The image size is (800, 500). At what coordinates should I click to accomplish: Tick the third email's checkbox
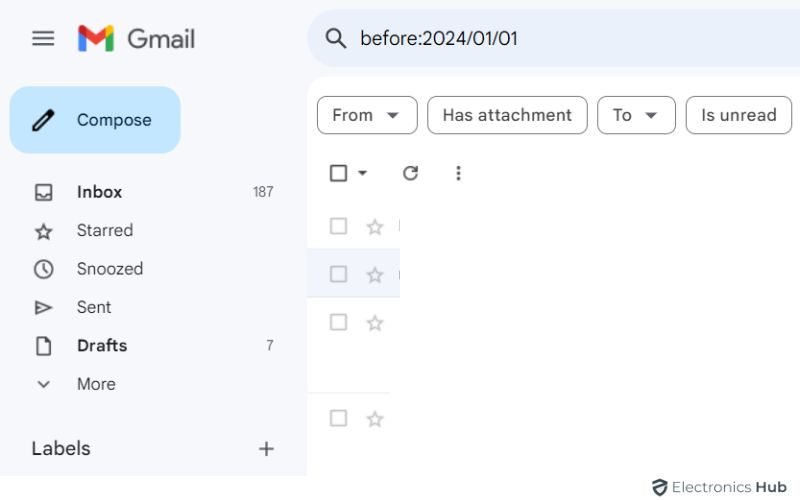[x=338, y=322]
